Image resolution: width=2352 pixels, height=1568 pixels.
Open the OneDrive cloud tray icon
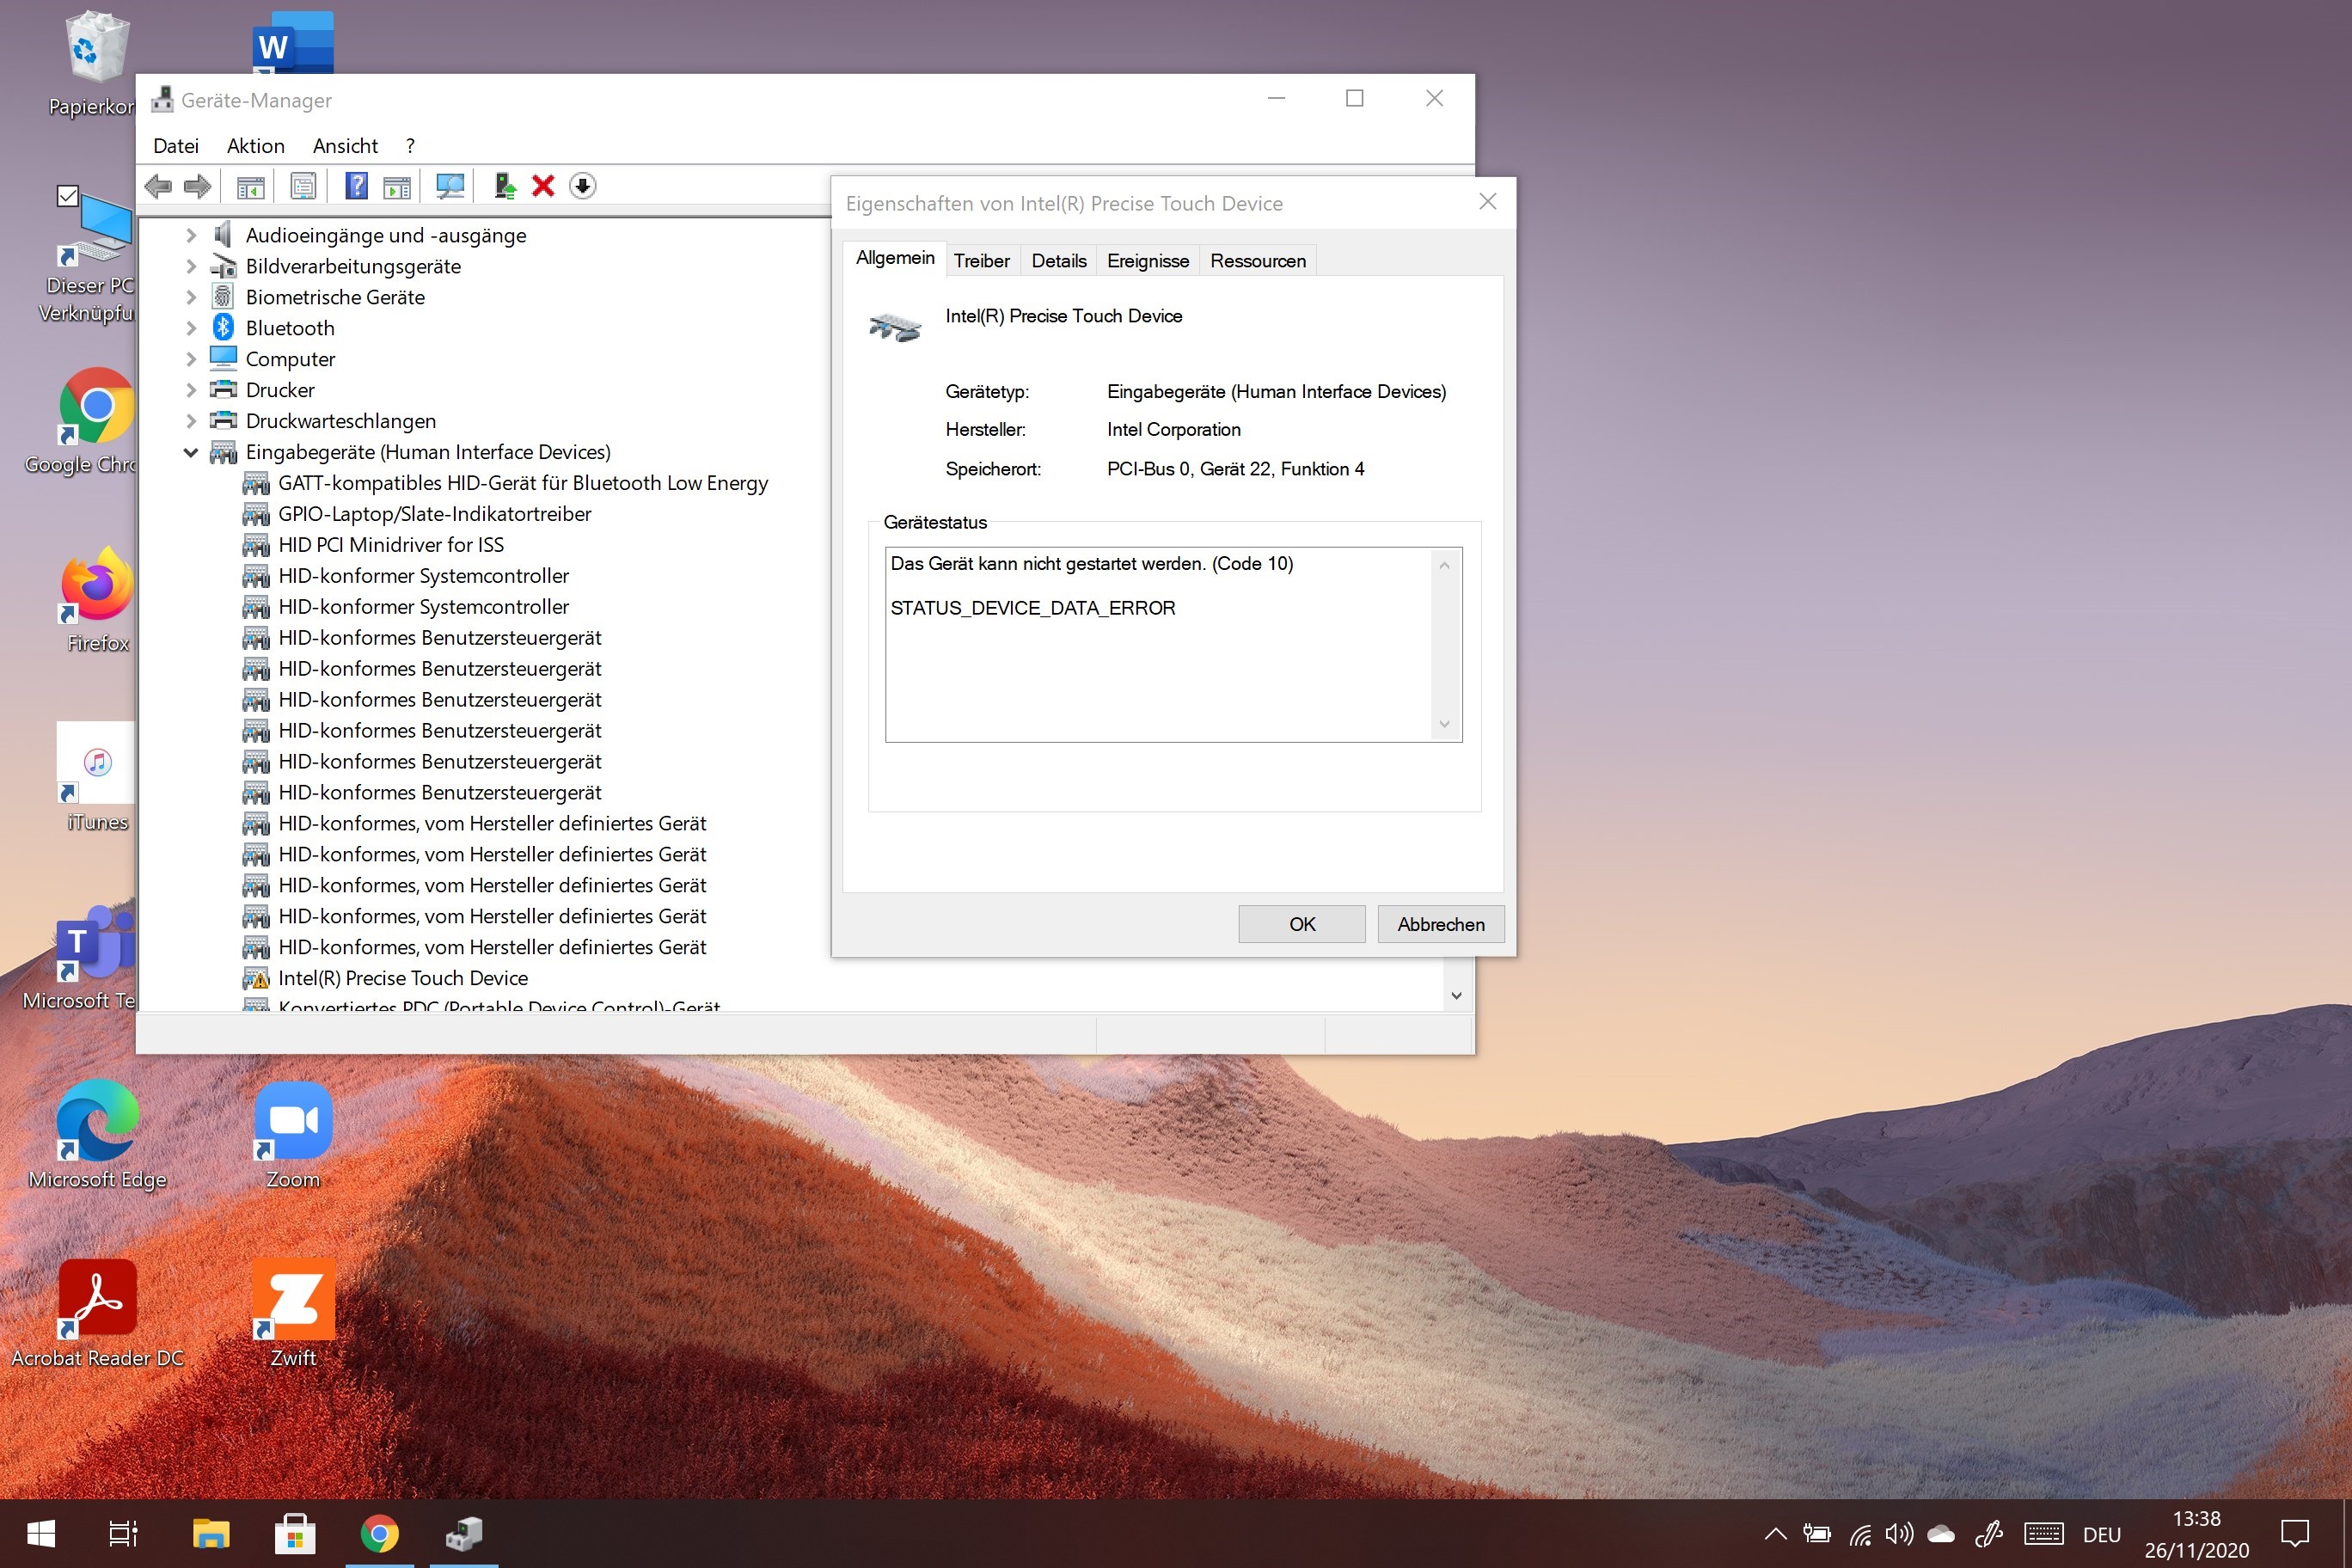(1941, 1534)
